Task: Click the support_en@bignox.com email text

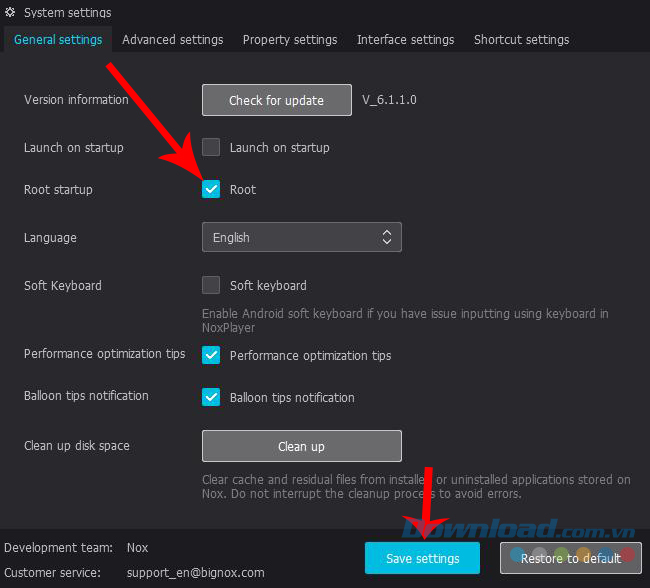Action: coord(196,573)
